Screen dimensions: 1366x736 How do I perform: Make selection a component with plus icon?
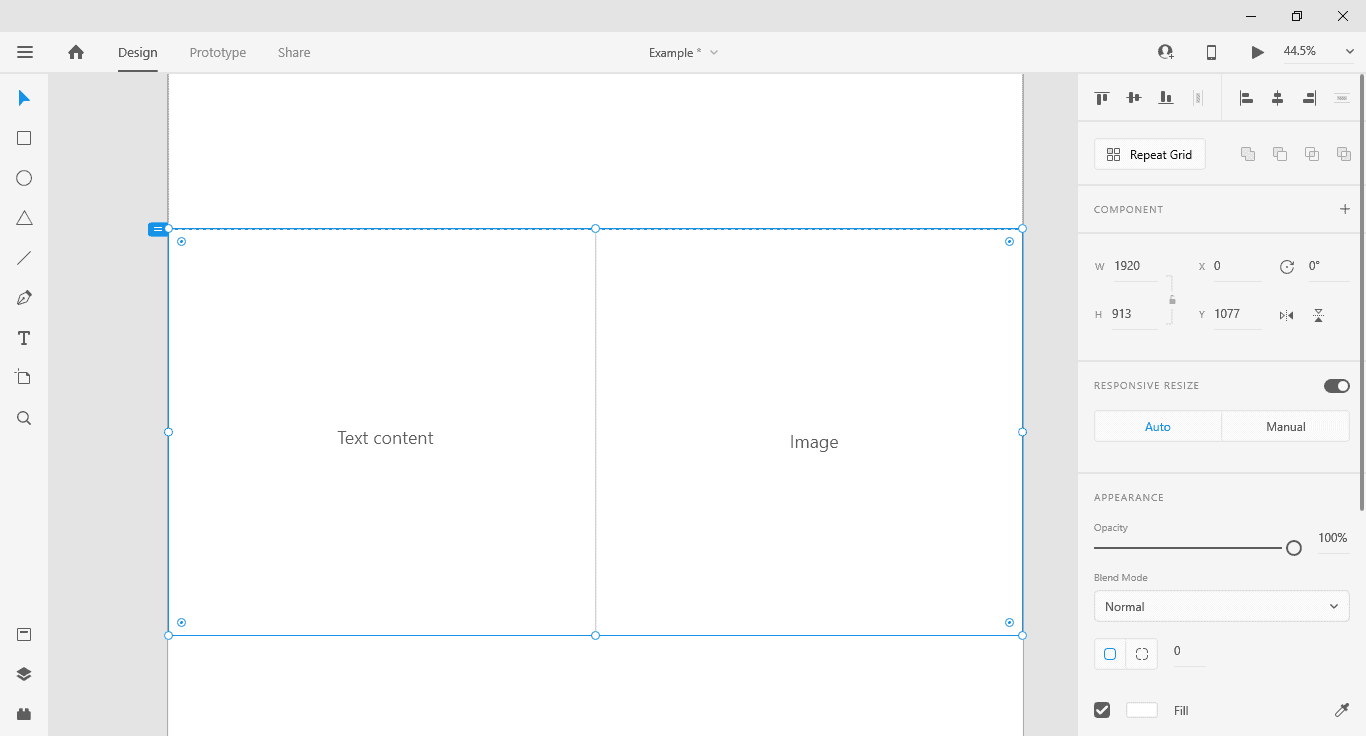click(x=1345, y=209)
